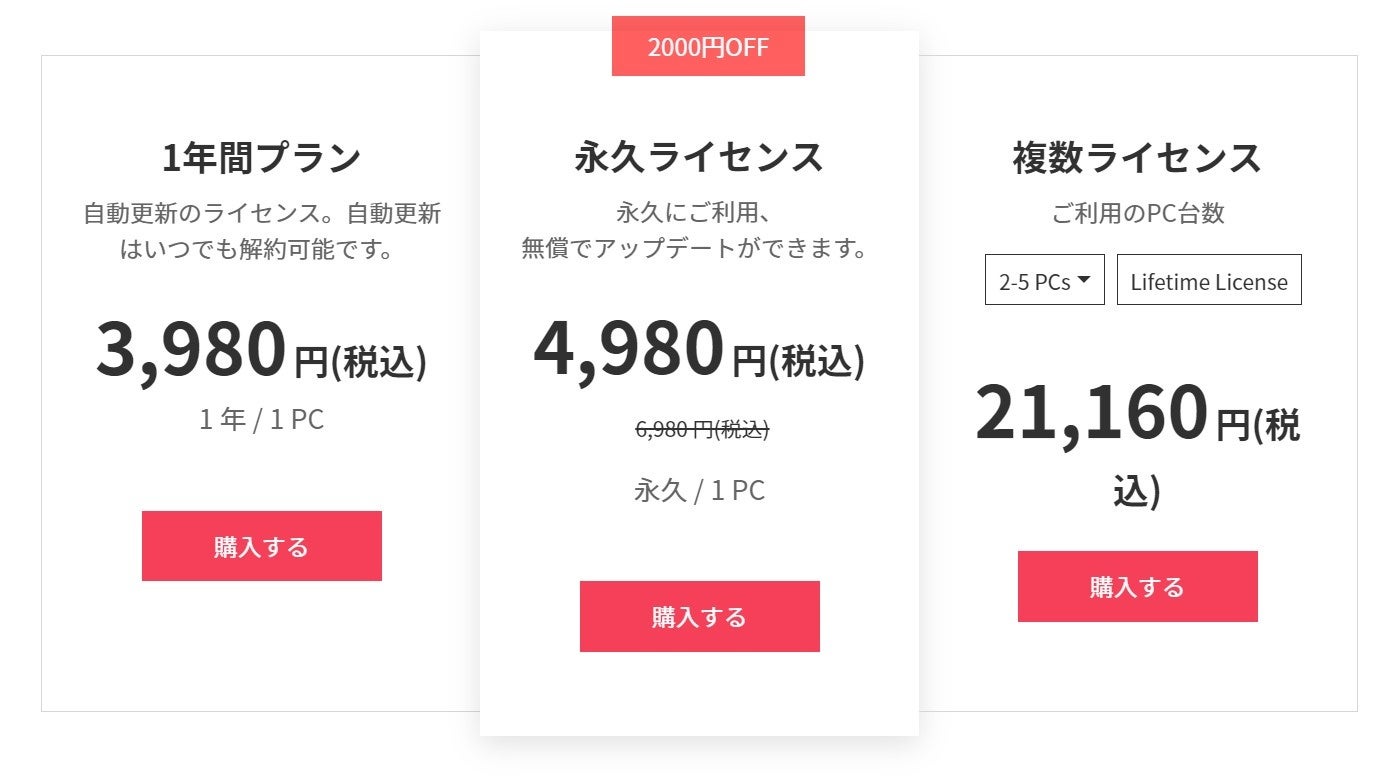Click the struck-through 6,980 円 original price

coord(702,429)
